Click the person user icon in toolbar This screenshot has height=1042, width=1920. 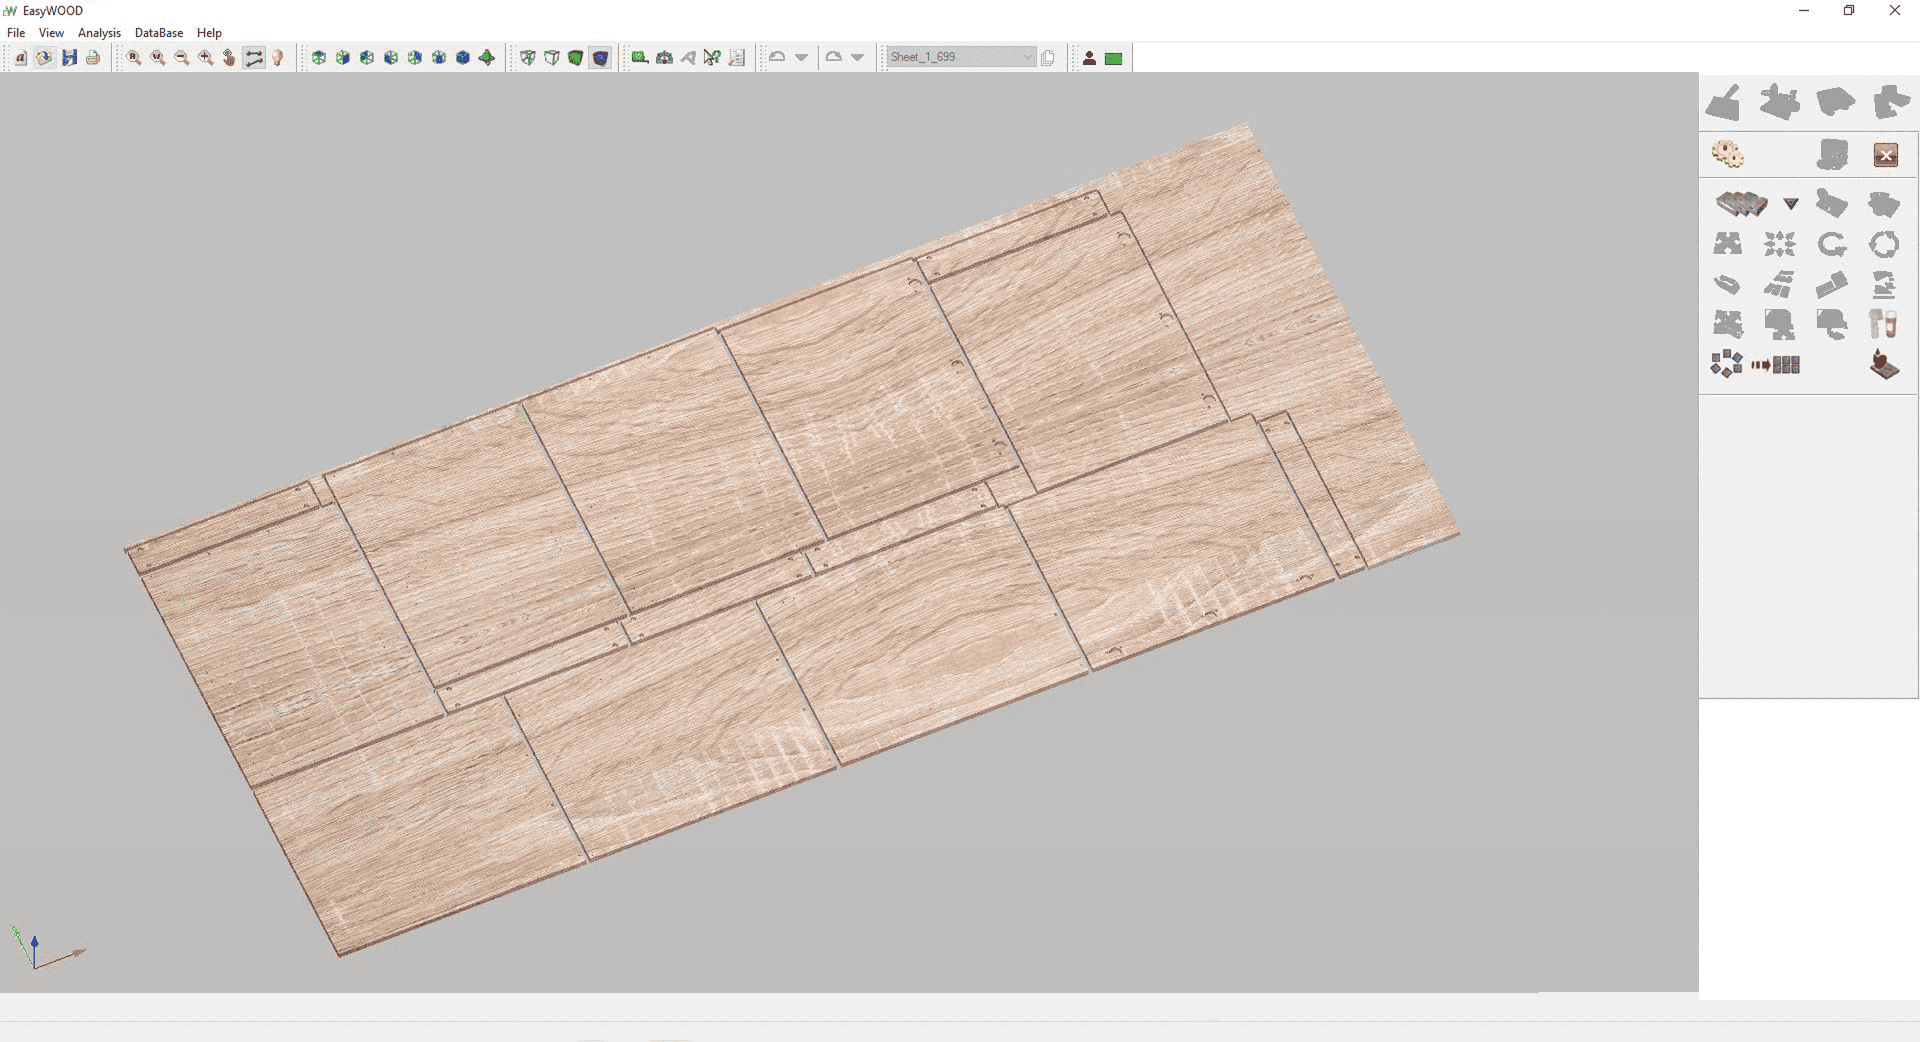(1089, 58)
